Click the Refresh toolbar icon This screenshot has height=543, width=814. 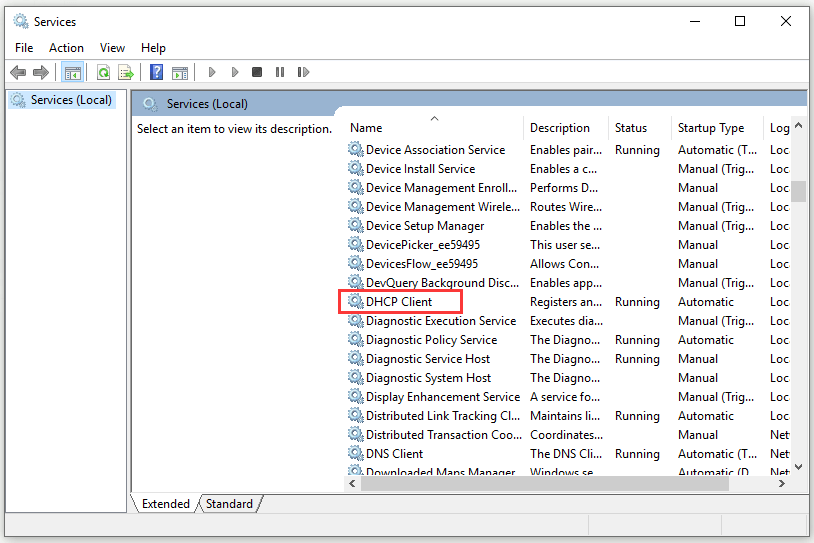click(x=103, y=72)
